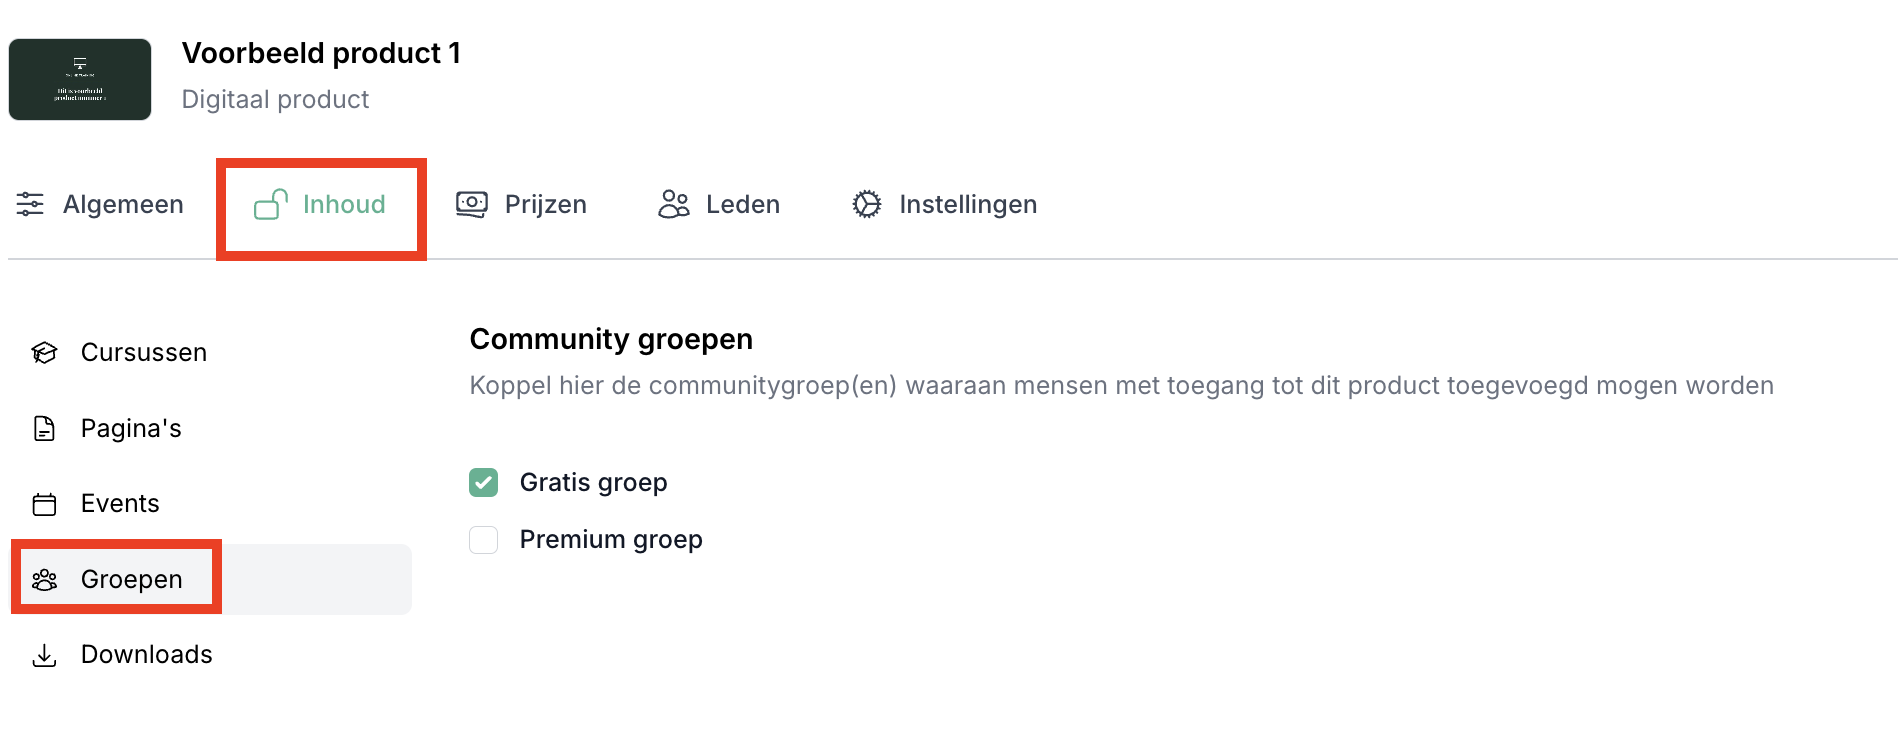Screen dimensions: 1898x742
Task: Click the banknote icon beside Prijzen
Action: (472, 204)
